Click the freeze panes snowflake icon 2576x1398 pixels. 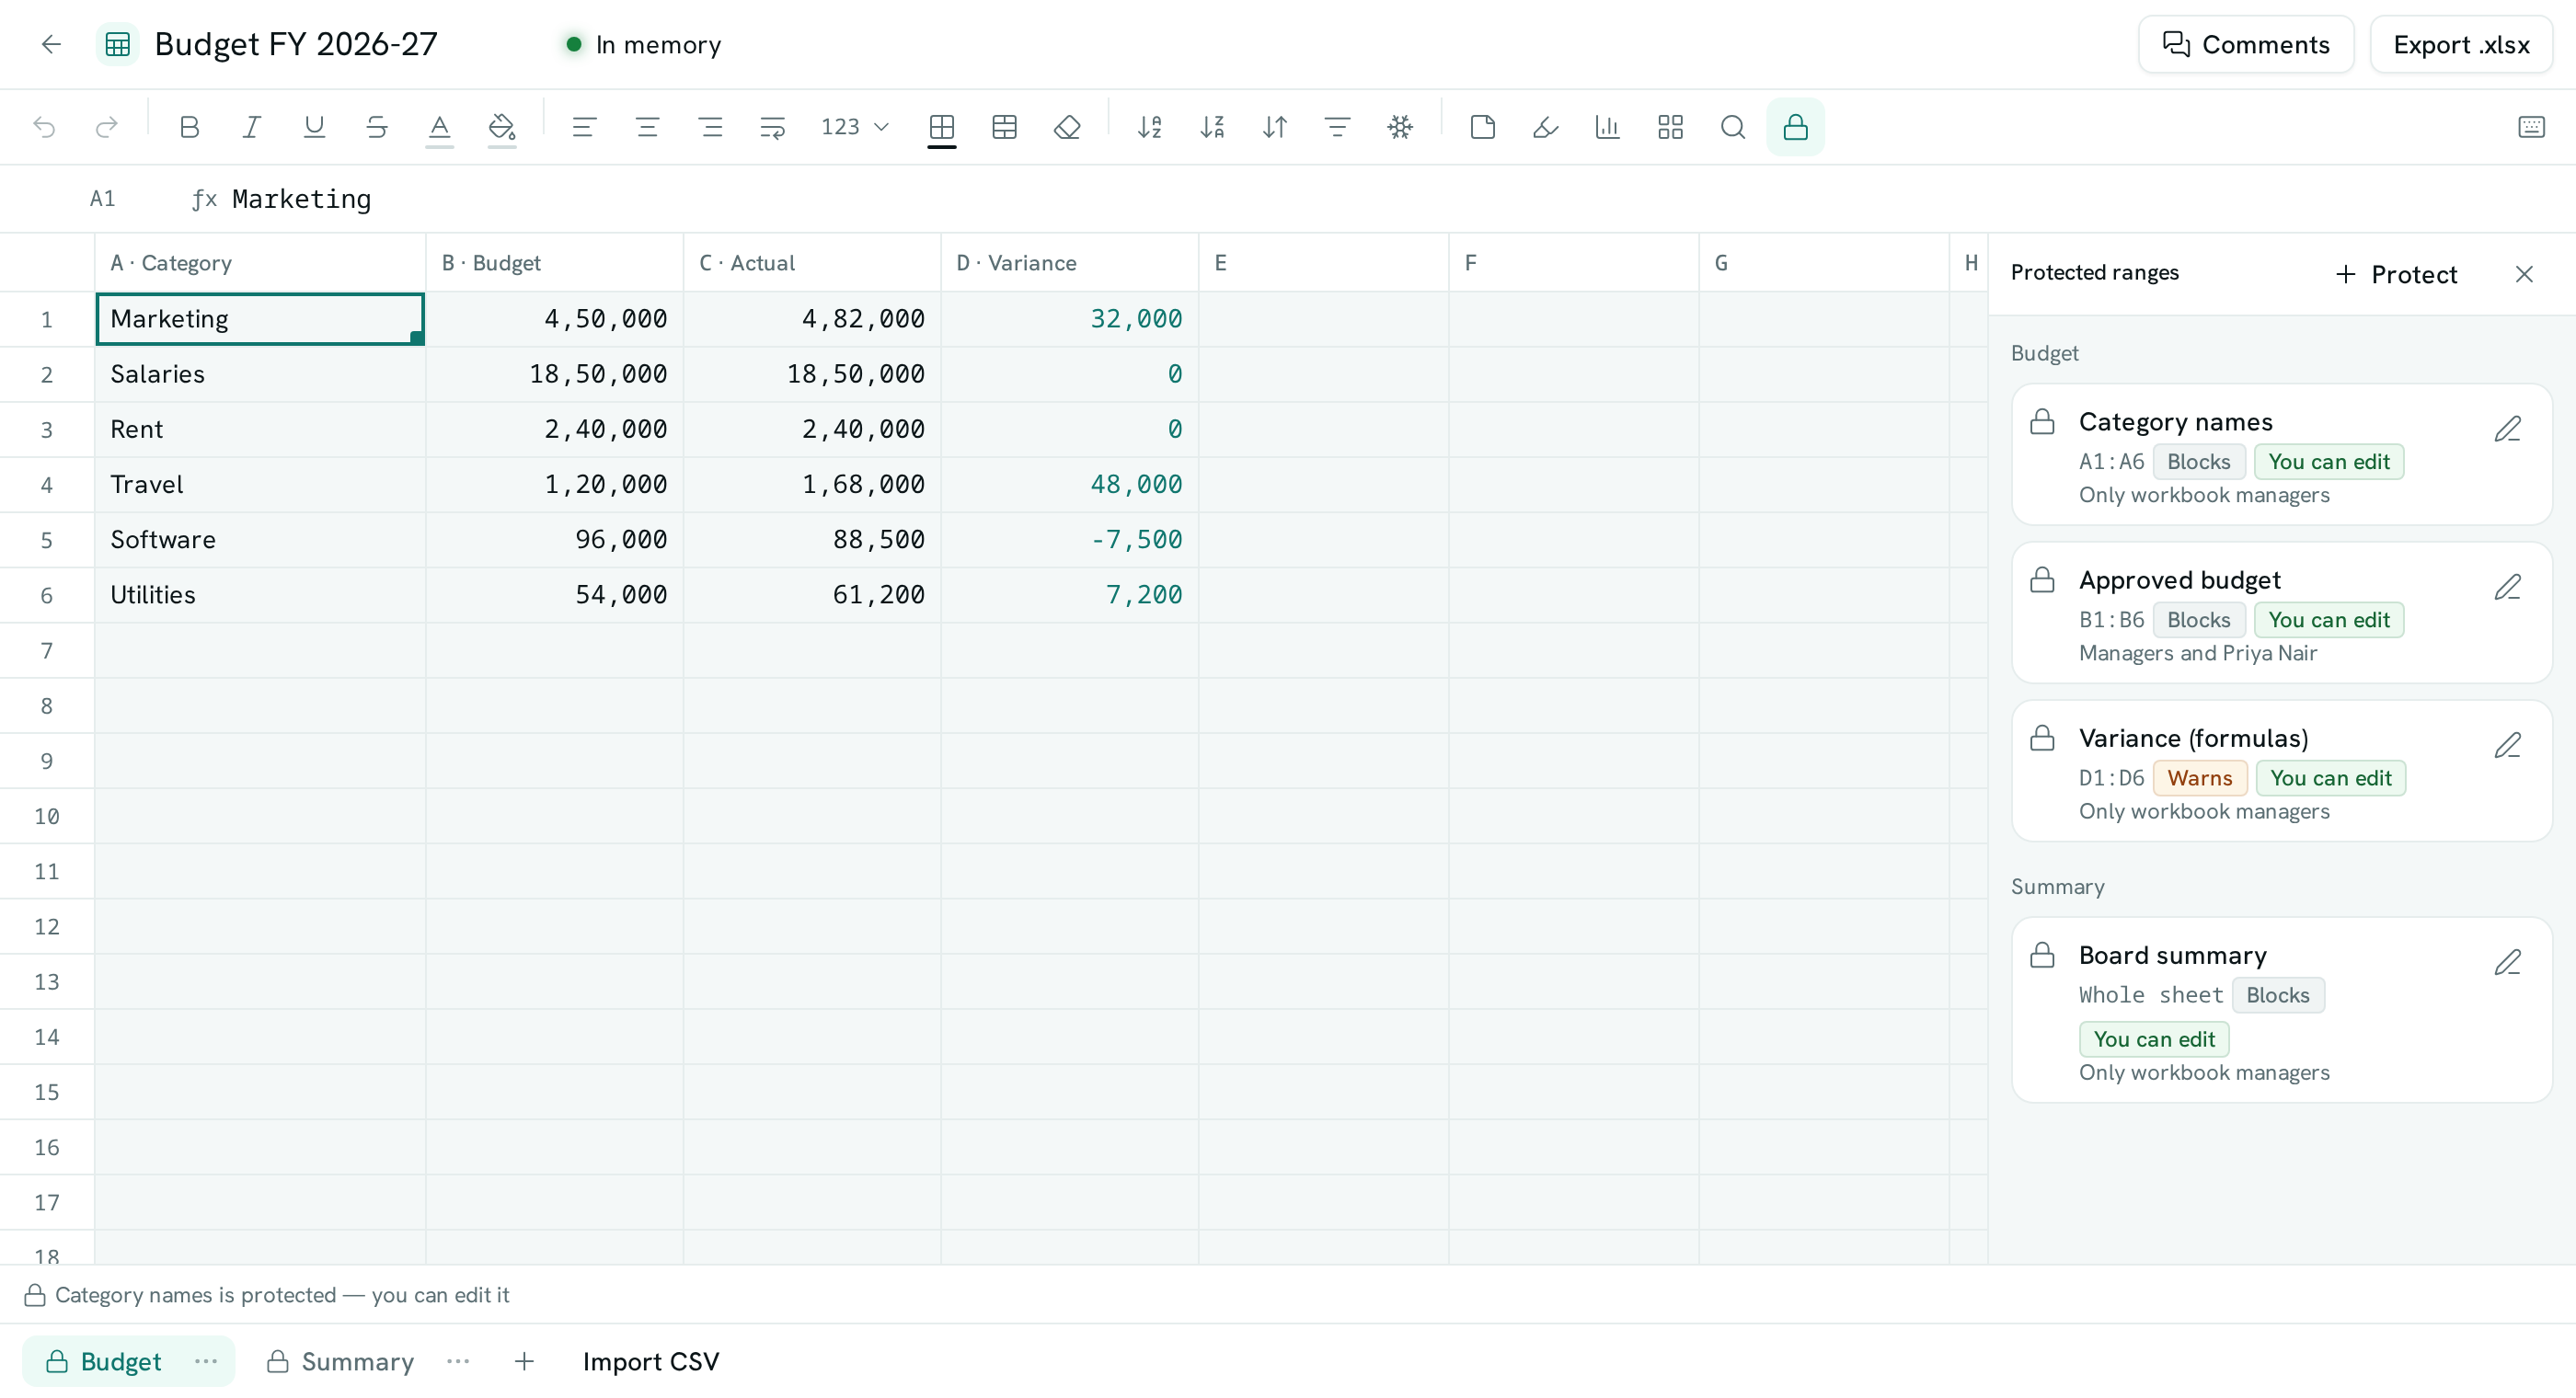[x=1400, y=127]
